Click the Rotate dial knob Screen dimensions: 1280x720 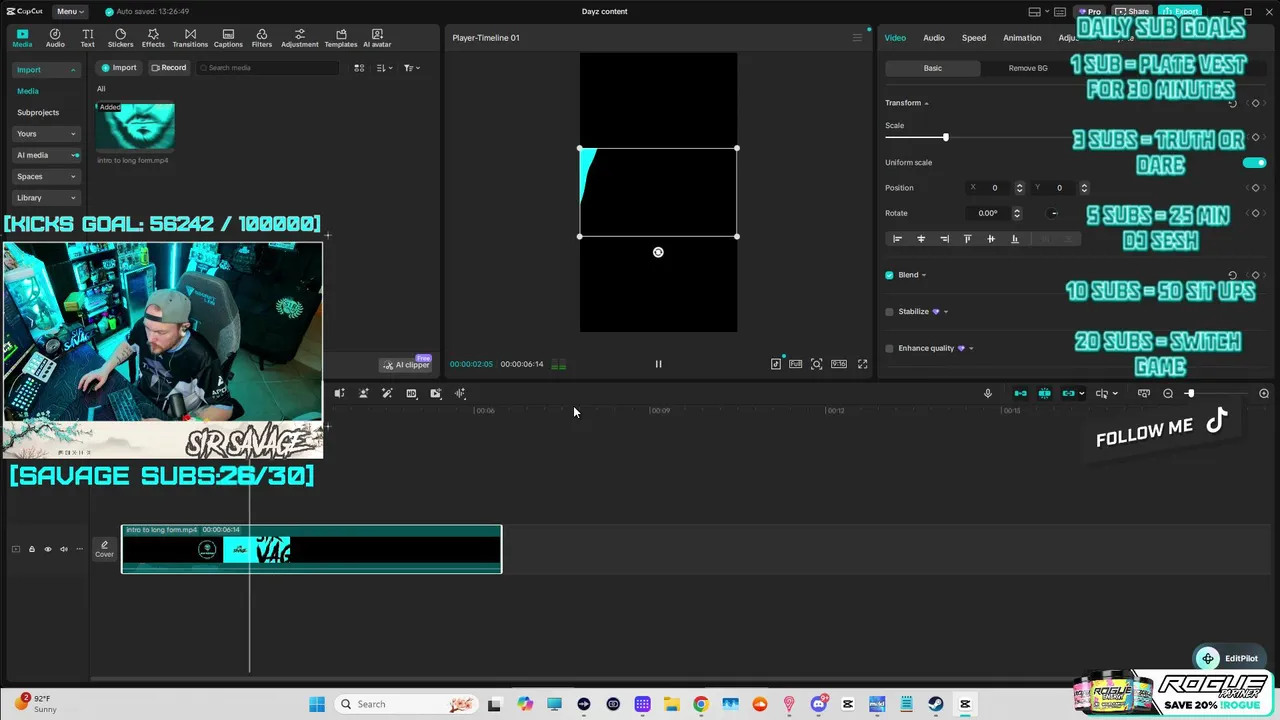pos(1053,213)
